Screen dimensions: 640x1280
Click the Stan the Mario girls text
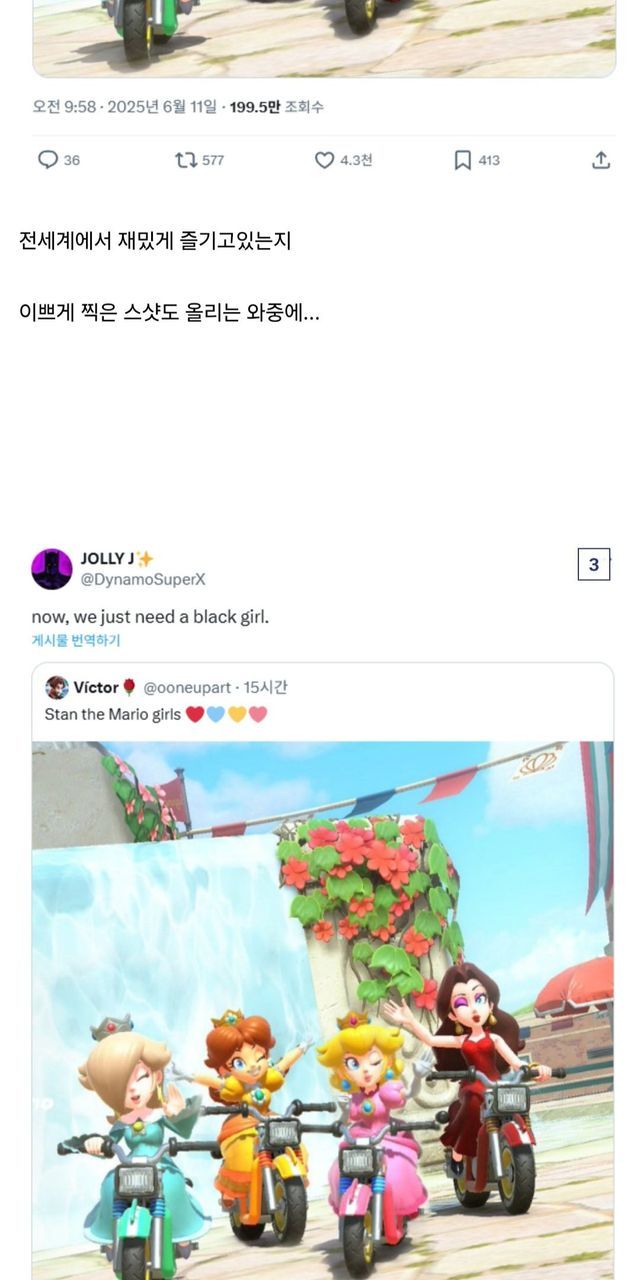(x=113, y=715)
